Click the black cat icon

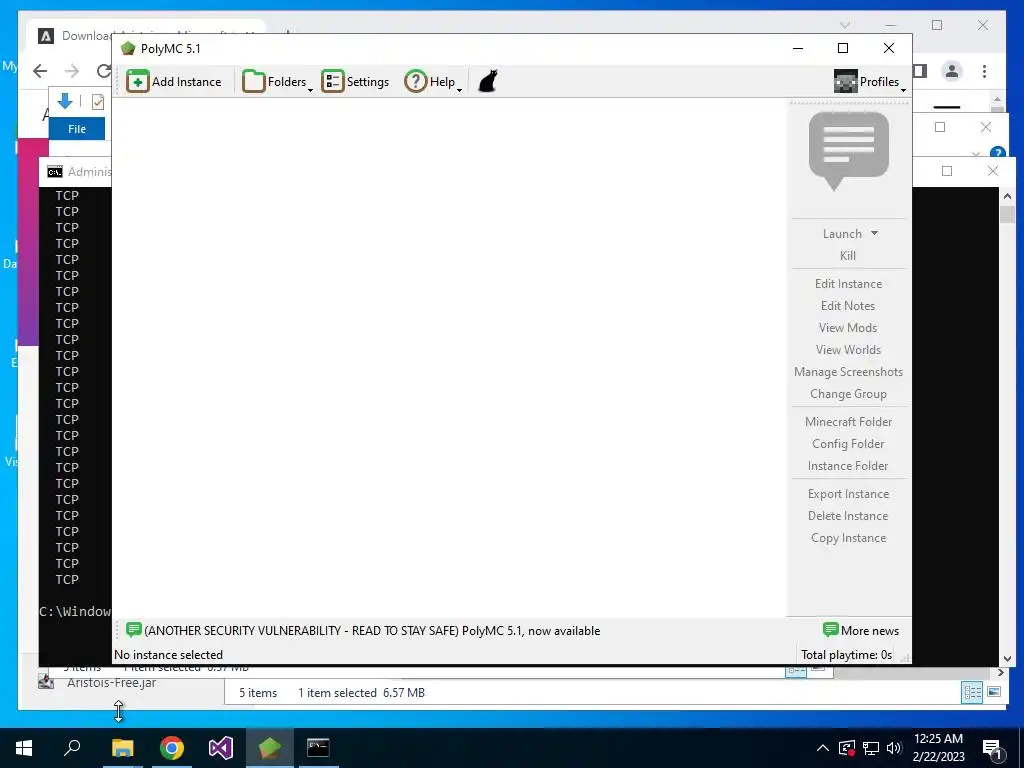tap(488, 82)
